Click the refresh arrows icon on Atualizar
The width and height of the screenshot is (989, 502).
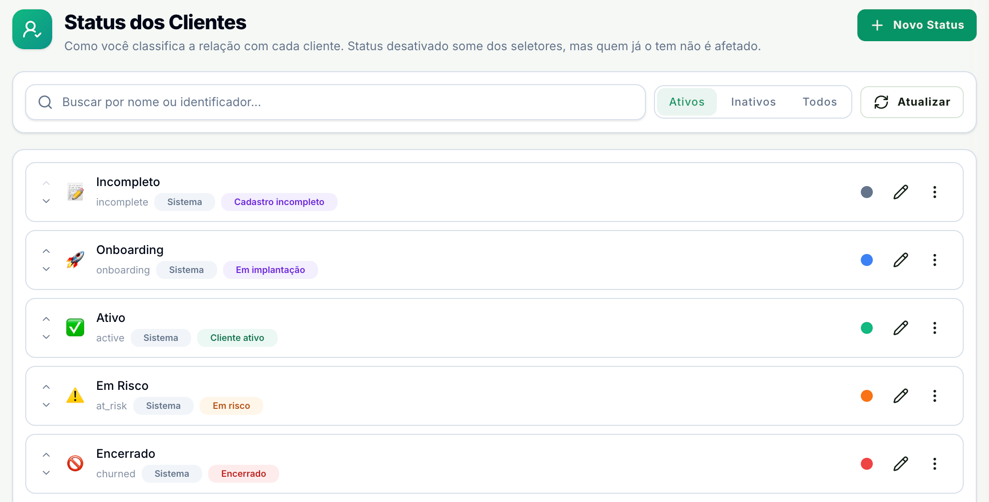[881, 102]
